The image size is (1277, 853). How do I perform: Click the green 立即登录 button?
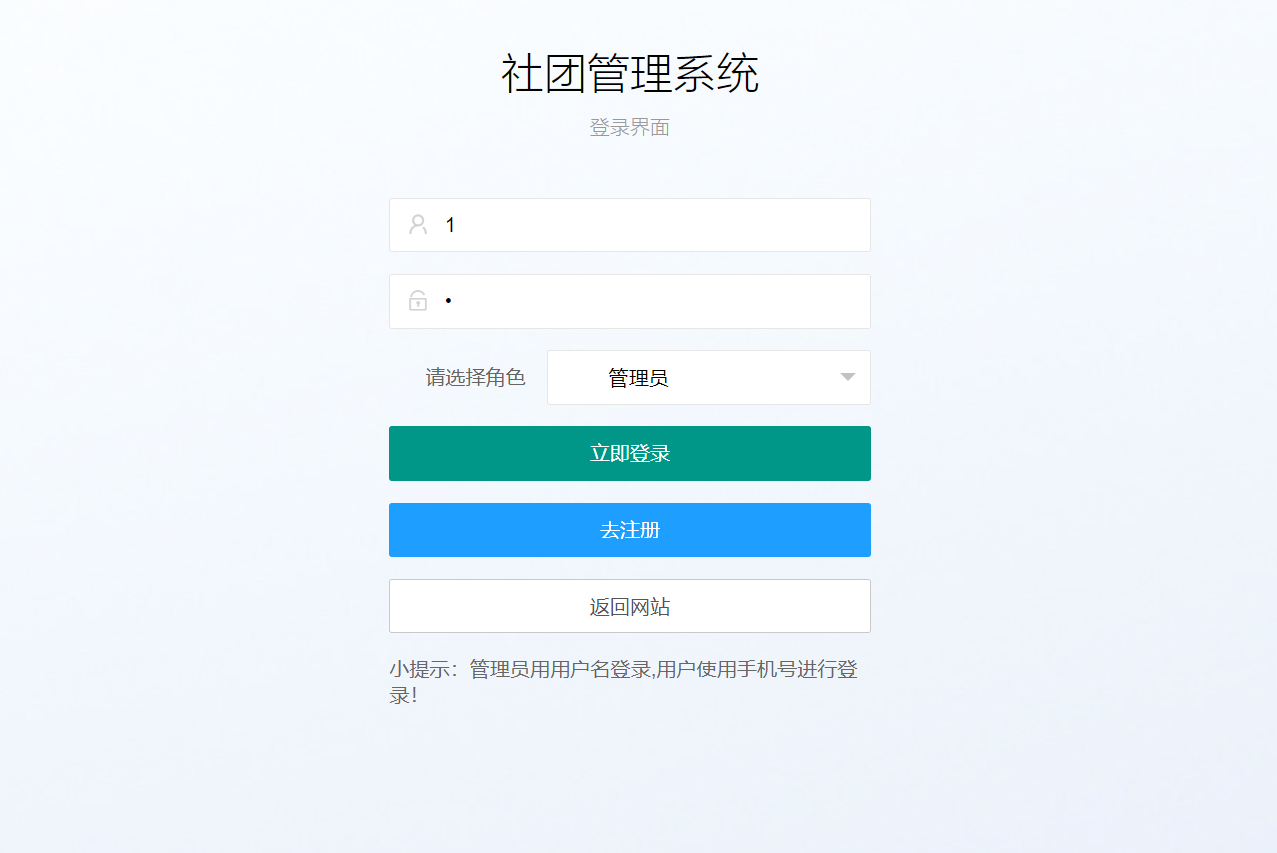(630, 453)
